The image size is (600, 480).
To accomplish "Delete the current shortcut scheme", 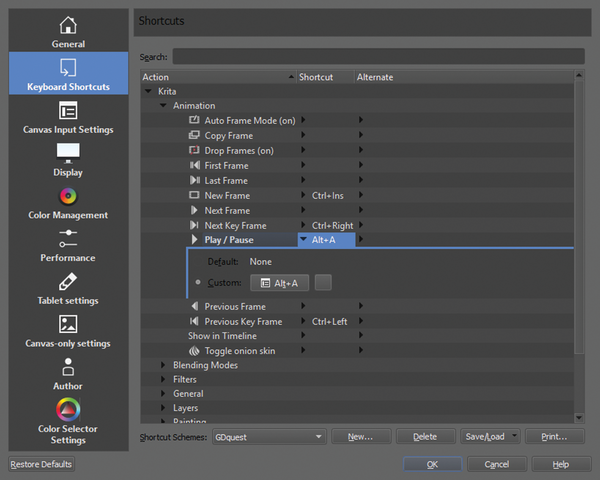I will click(426, 436).
